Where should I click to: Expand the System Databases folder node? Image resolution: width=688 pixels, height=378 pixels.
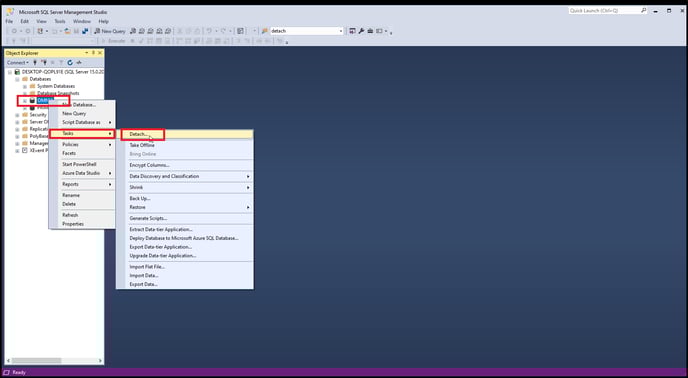pyautogui.click(x=25, y=86)
